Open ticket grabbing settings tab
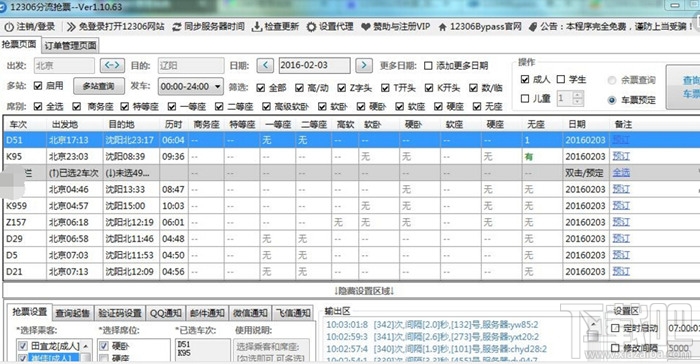Screen dimensions: 700x364 point(29,312)
